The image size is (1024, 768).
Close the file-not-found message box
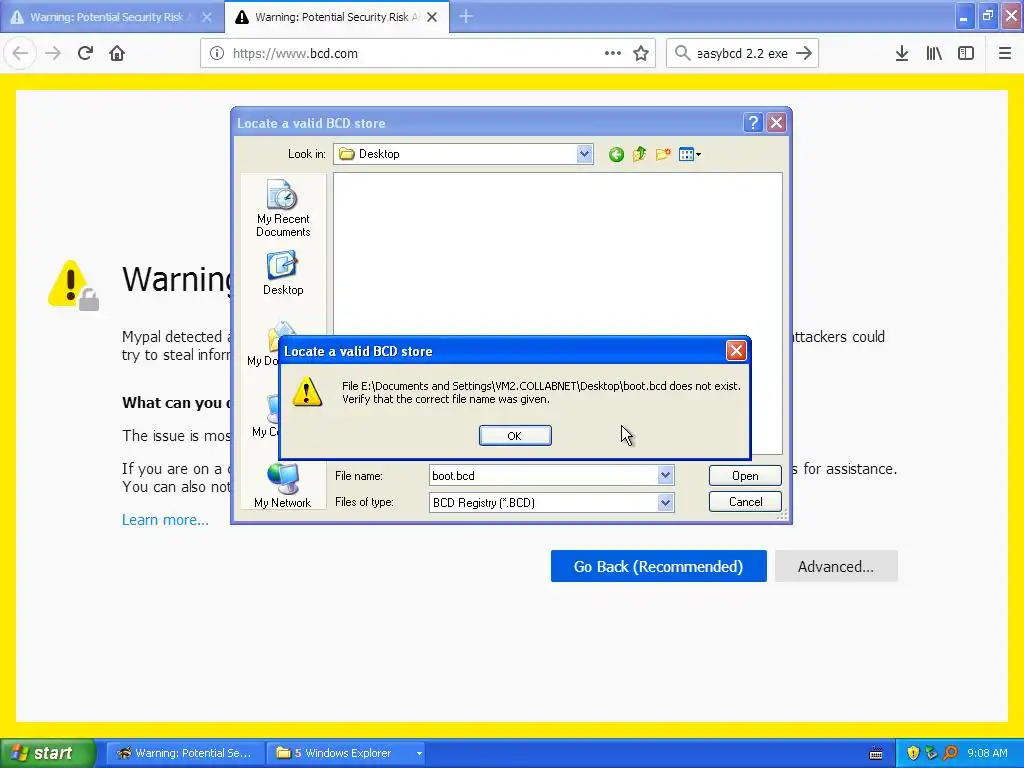[x=736, y=351]
